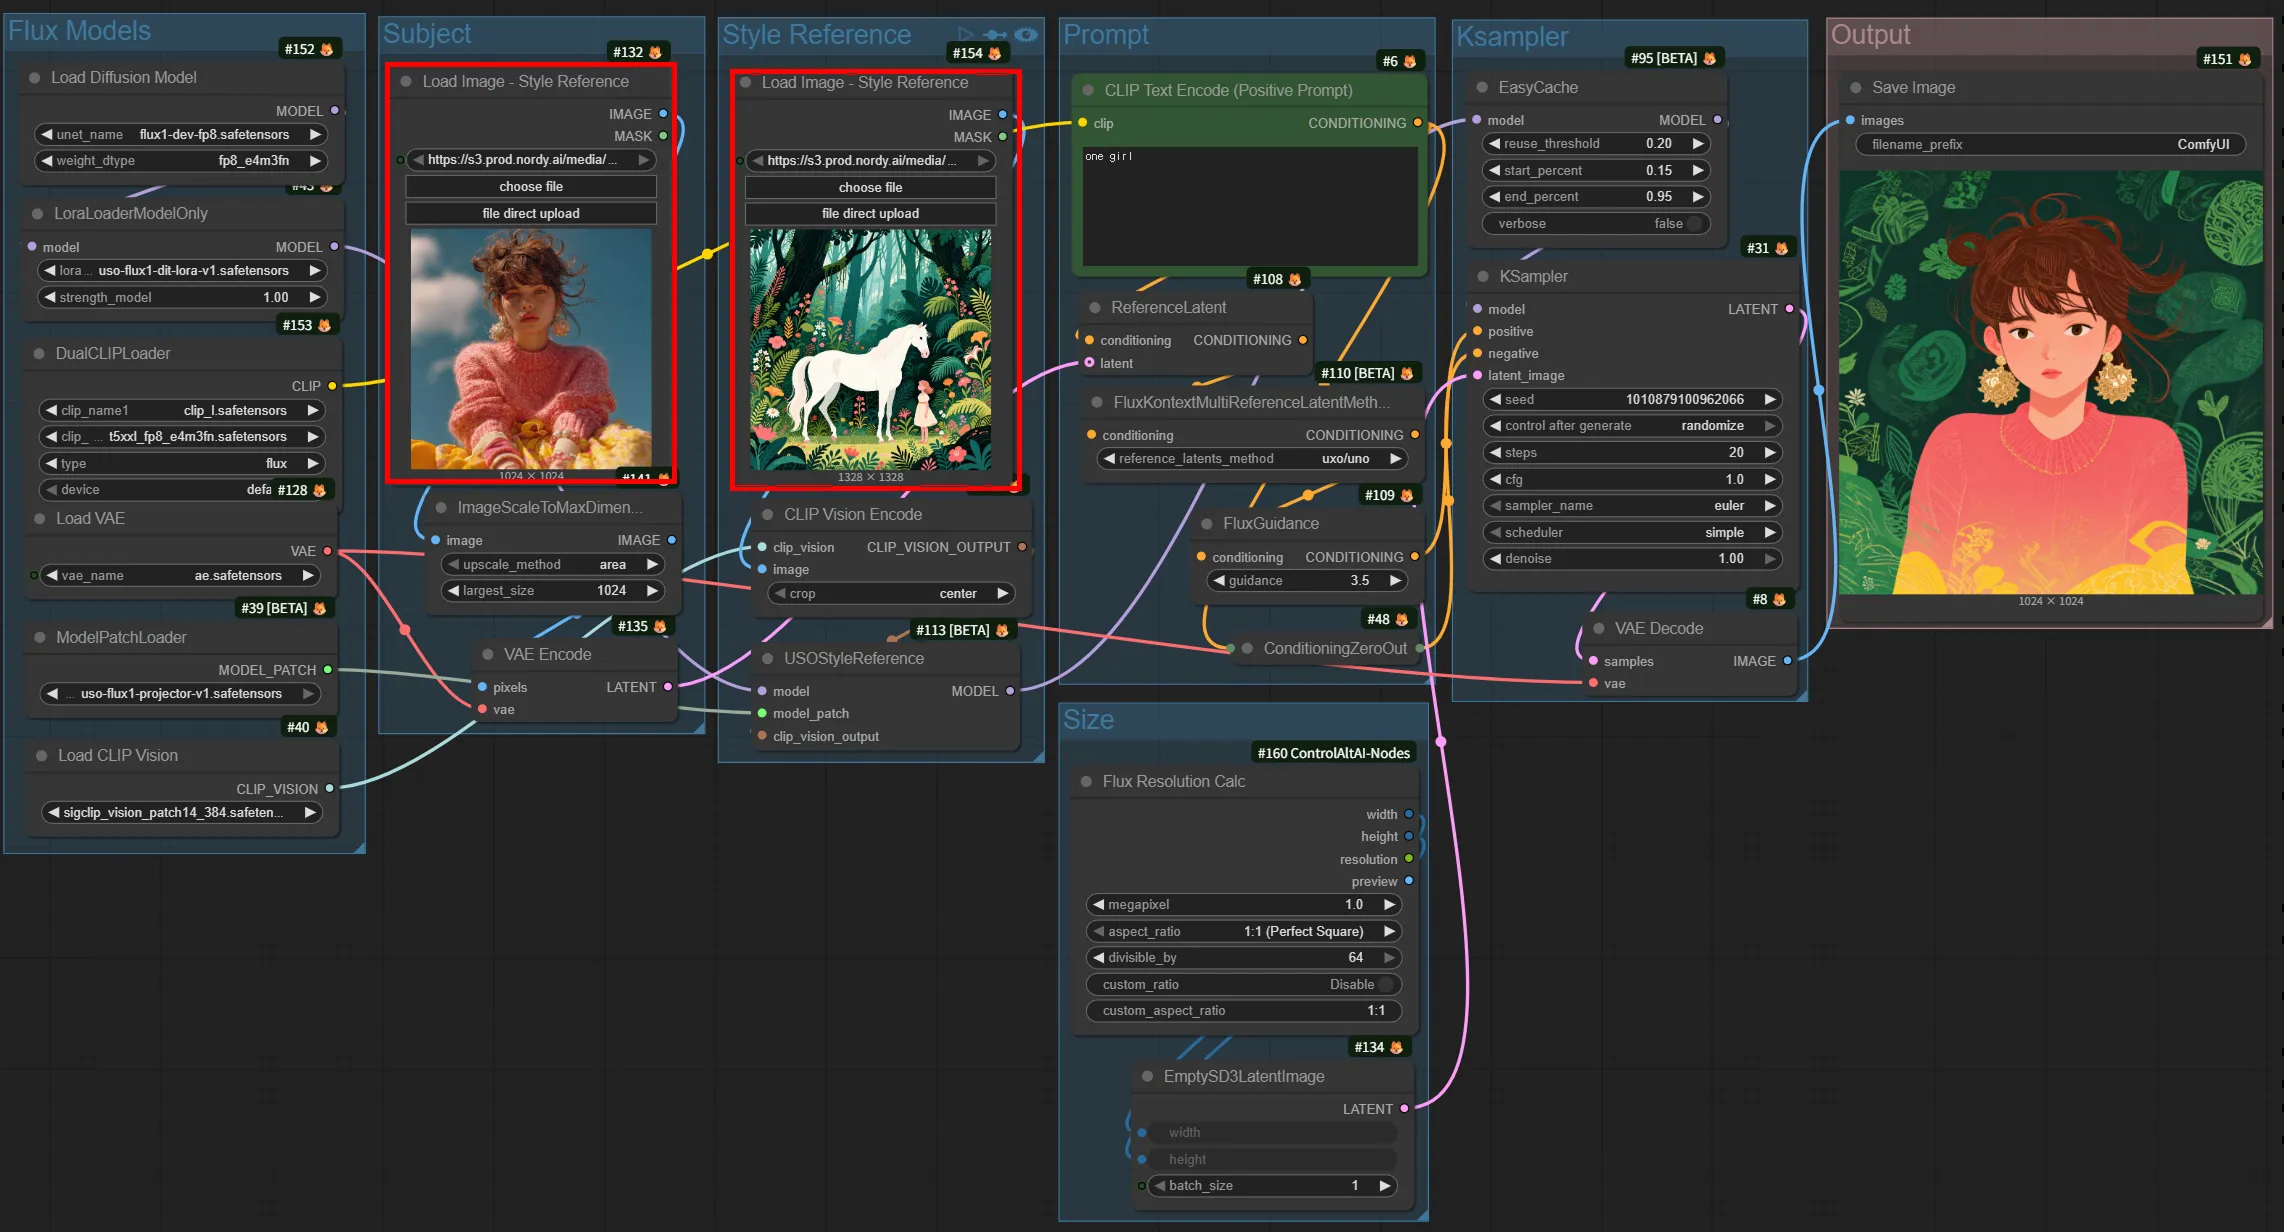
Task: Open the control after generate randomize dropdown
Action: pyautogui.click(x=1632, y=426)
